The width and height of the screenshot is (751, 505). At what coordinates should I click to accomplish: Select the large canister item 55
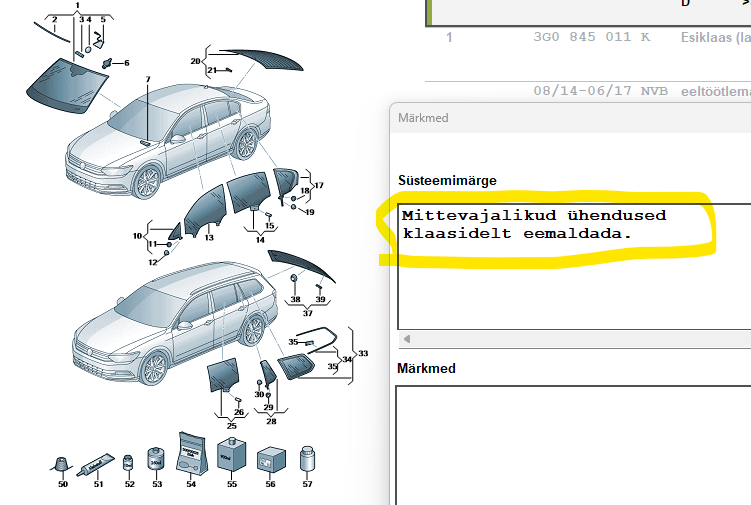pyautogui.click(x=231, y=456)
